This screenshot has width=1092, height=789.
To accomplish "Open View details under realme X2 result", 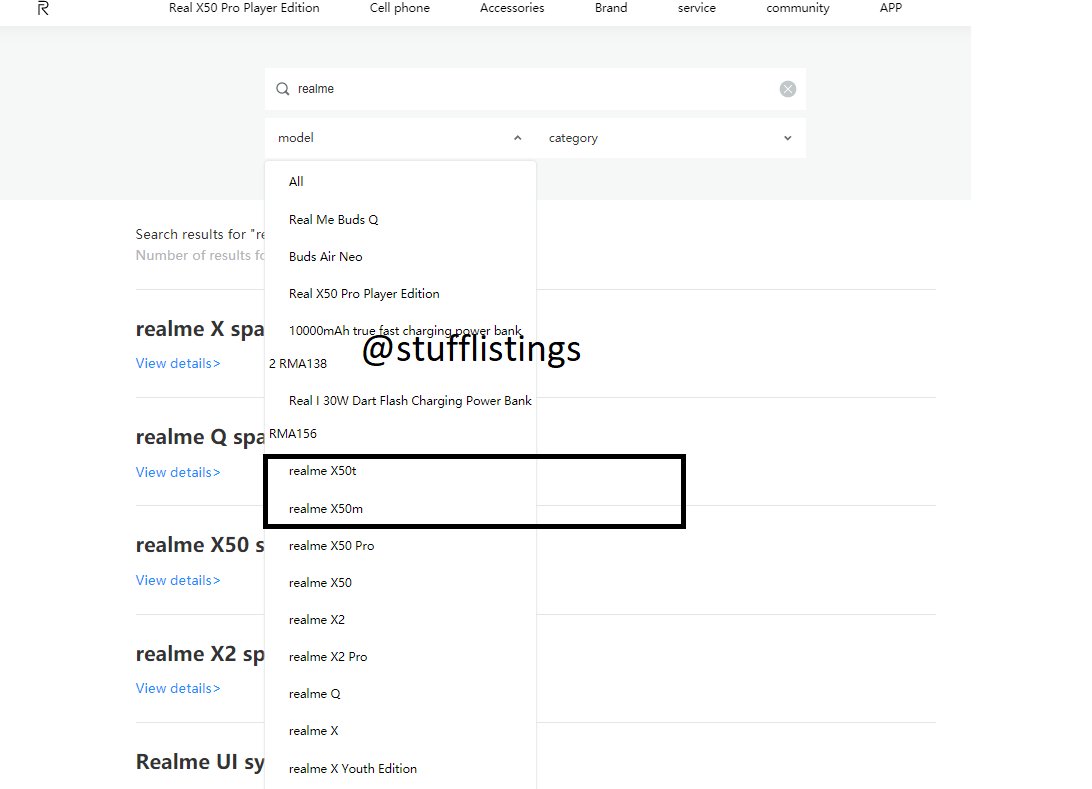I will coord(178,689).
